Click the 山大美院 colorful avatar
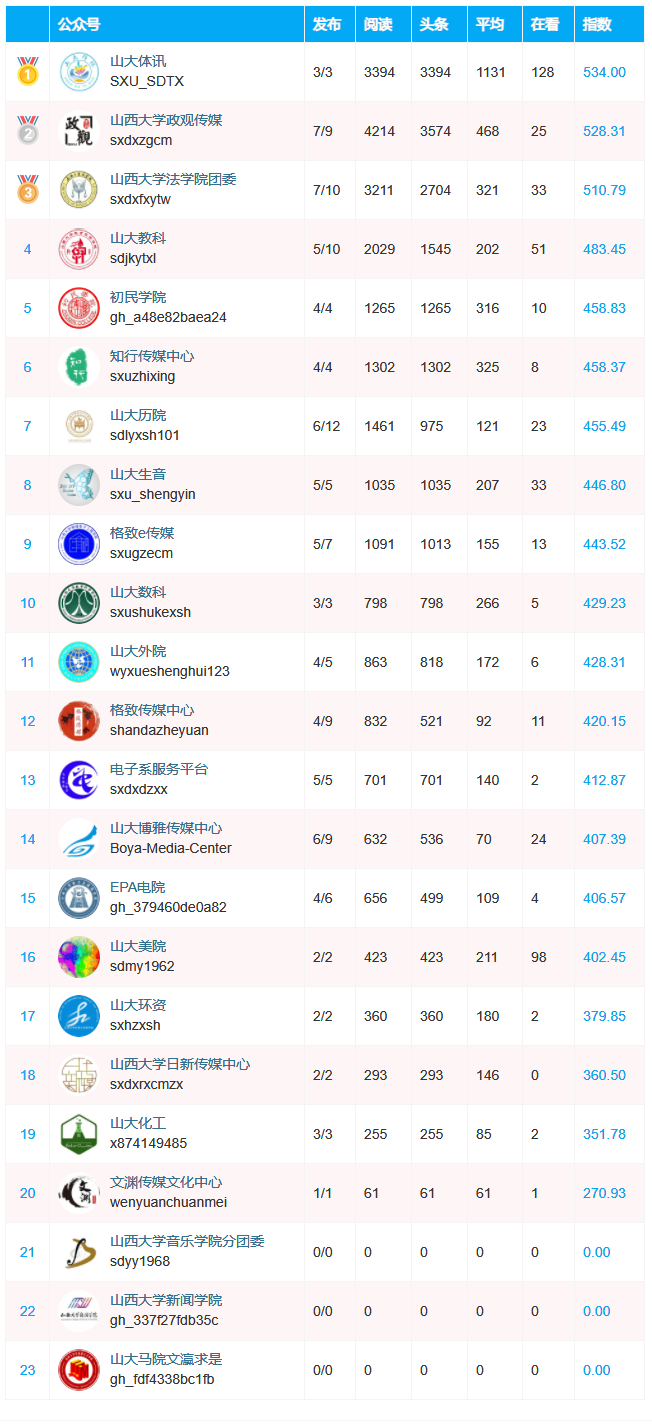This screenshot has width=652, height=1424. [x=79, y=957]
